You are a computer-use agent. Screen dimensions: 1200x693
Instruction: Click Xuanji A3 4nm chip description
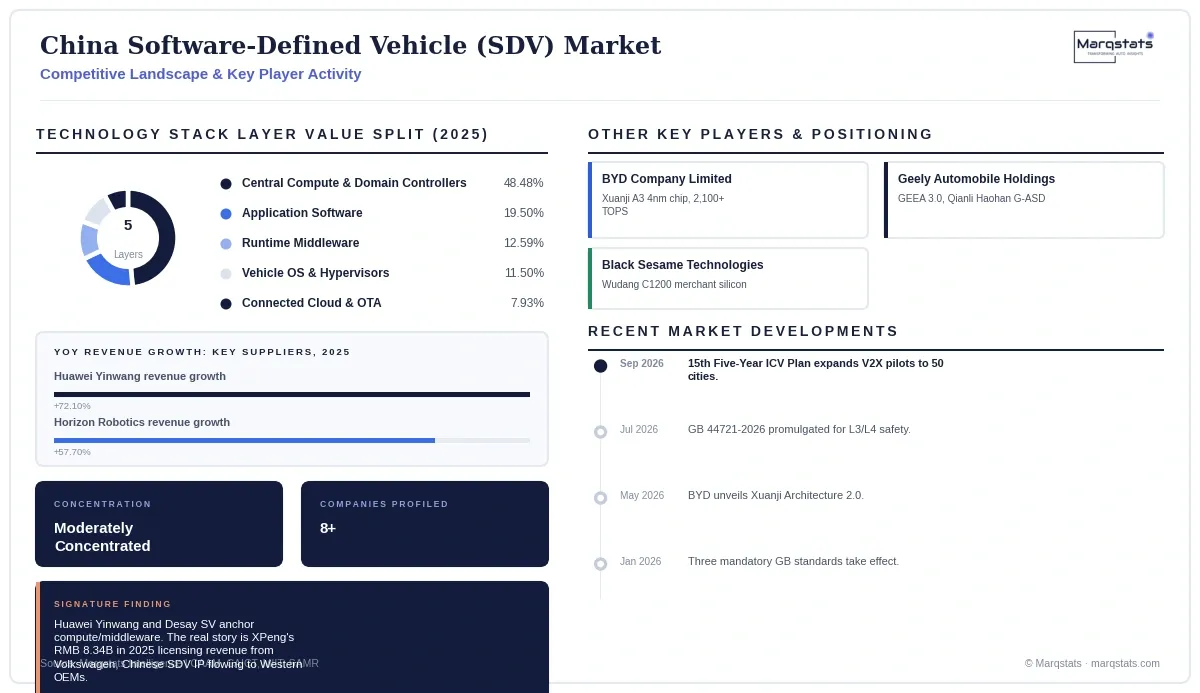(x=663, y=205)
